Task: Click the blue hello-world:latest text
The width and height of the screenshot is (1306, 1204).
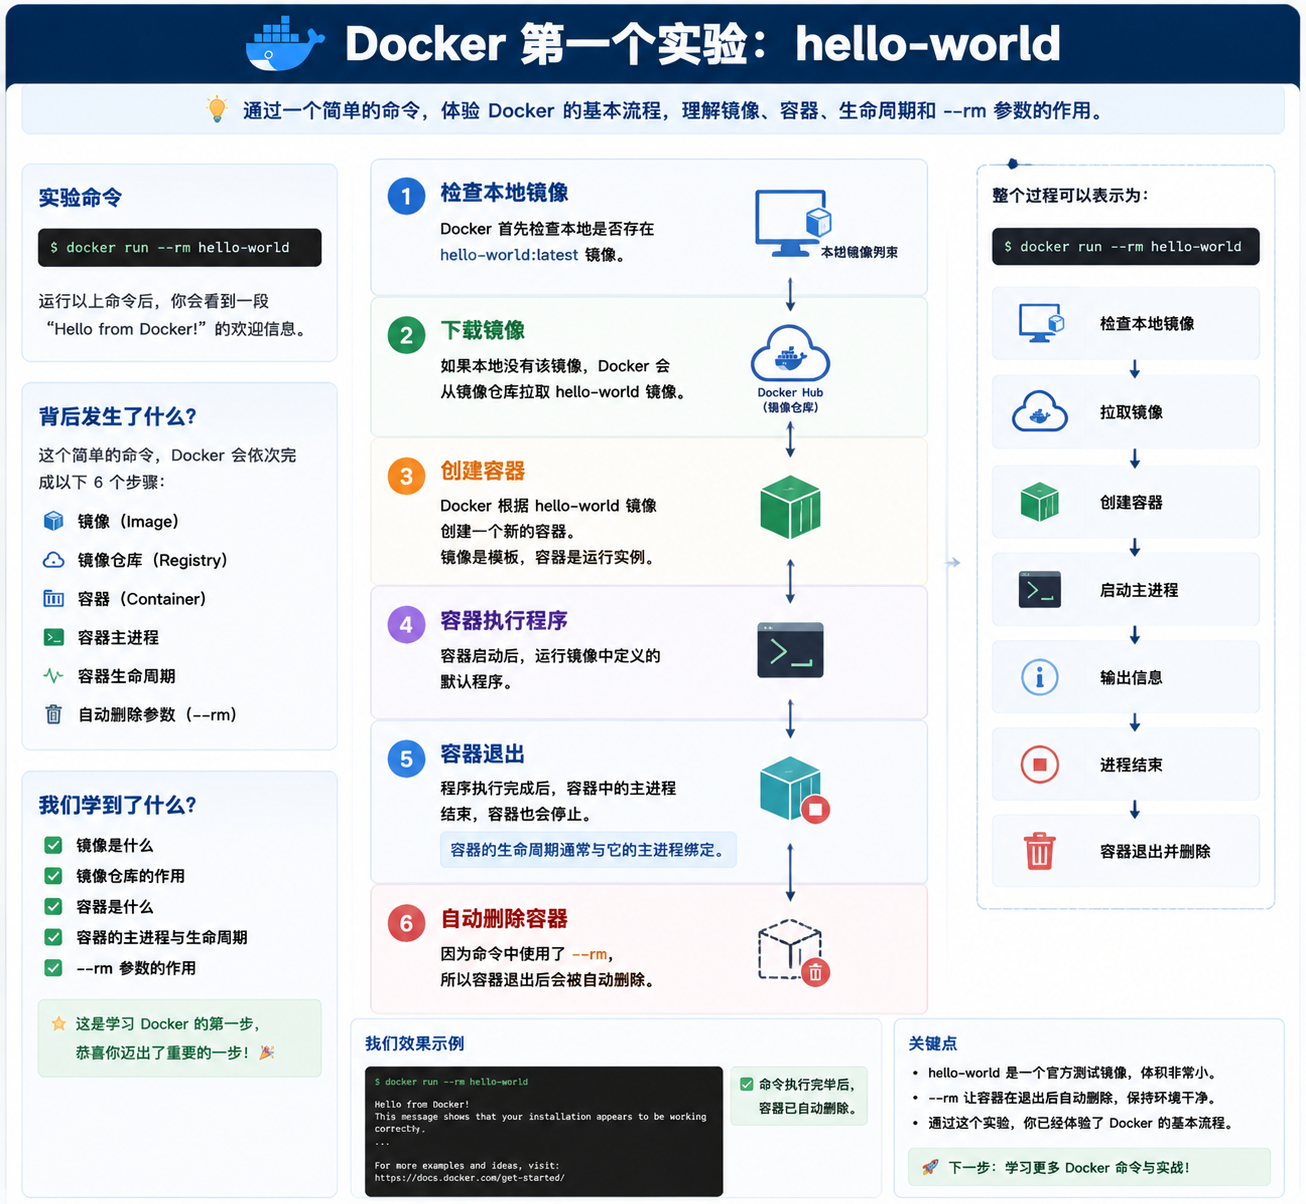Action: [x=509, y=255]
